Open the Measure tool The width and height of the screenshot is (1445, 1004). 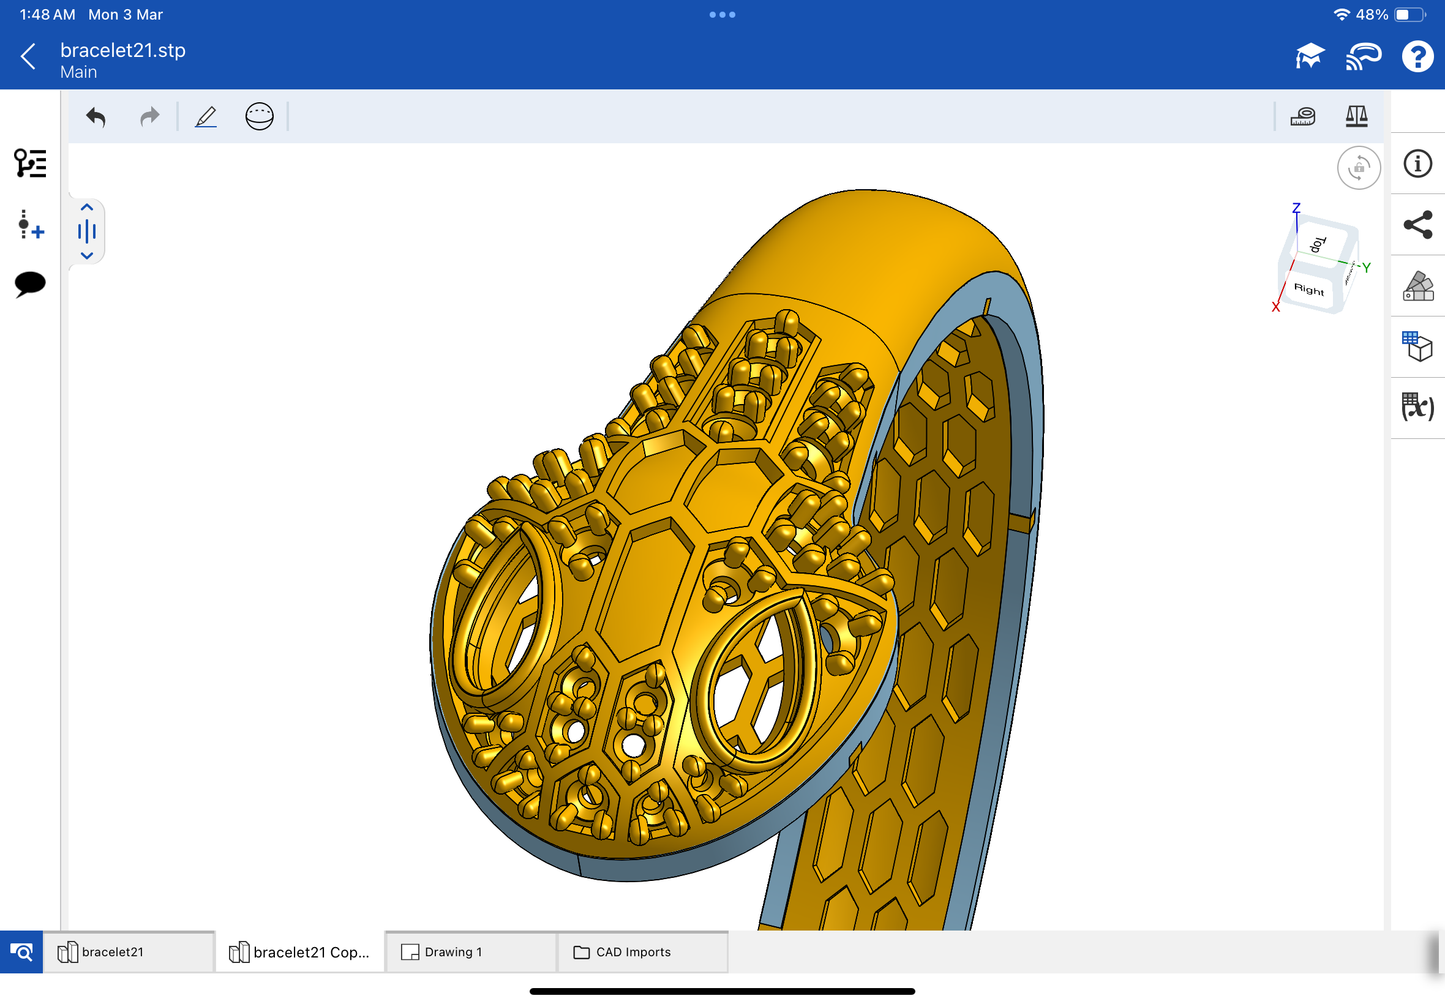pos(1303,117)
